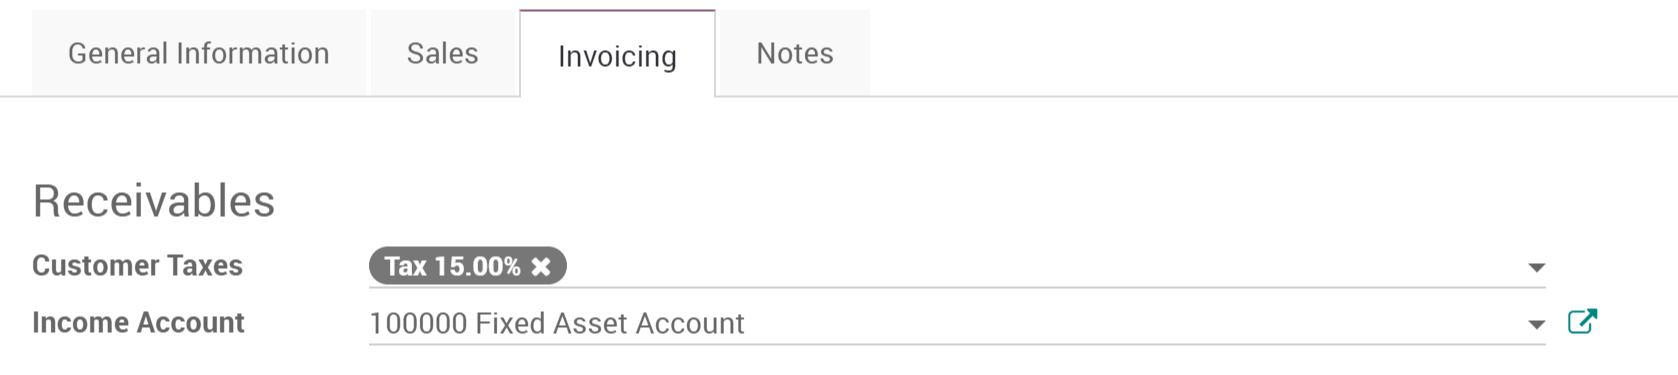Click the 15.00% text inside the tax tag
This screenshot has width=1678, height=375.
(x=477, y=266)
